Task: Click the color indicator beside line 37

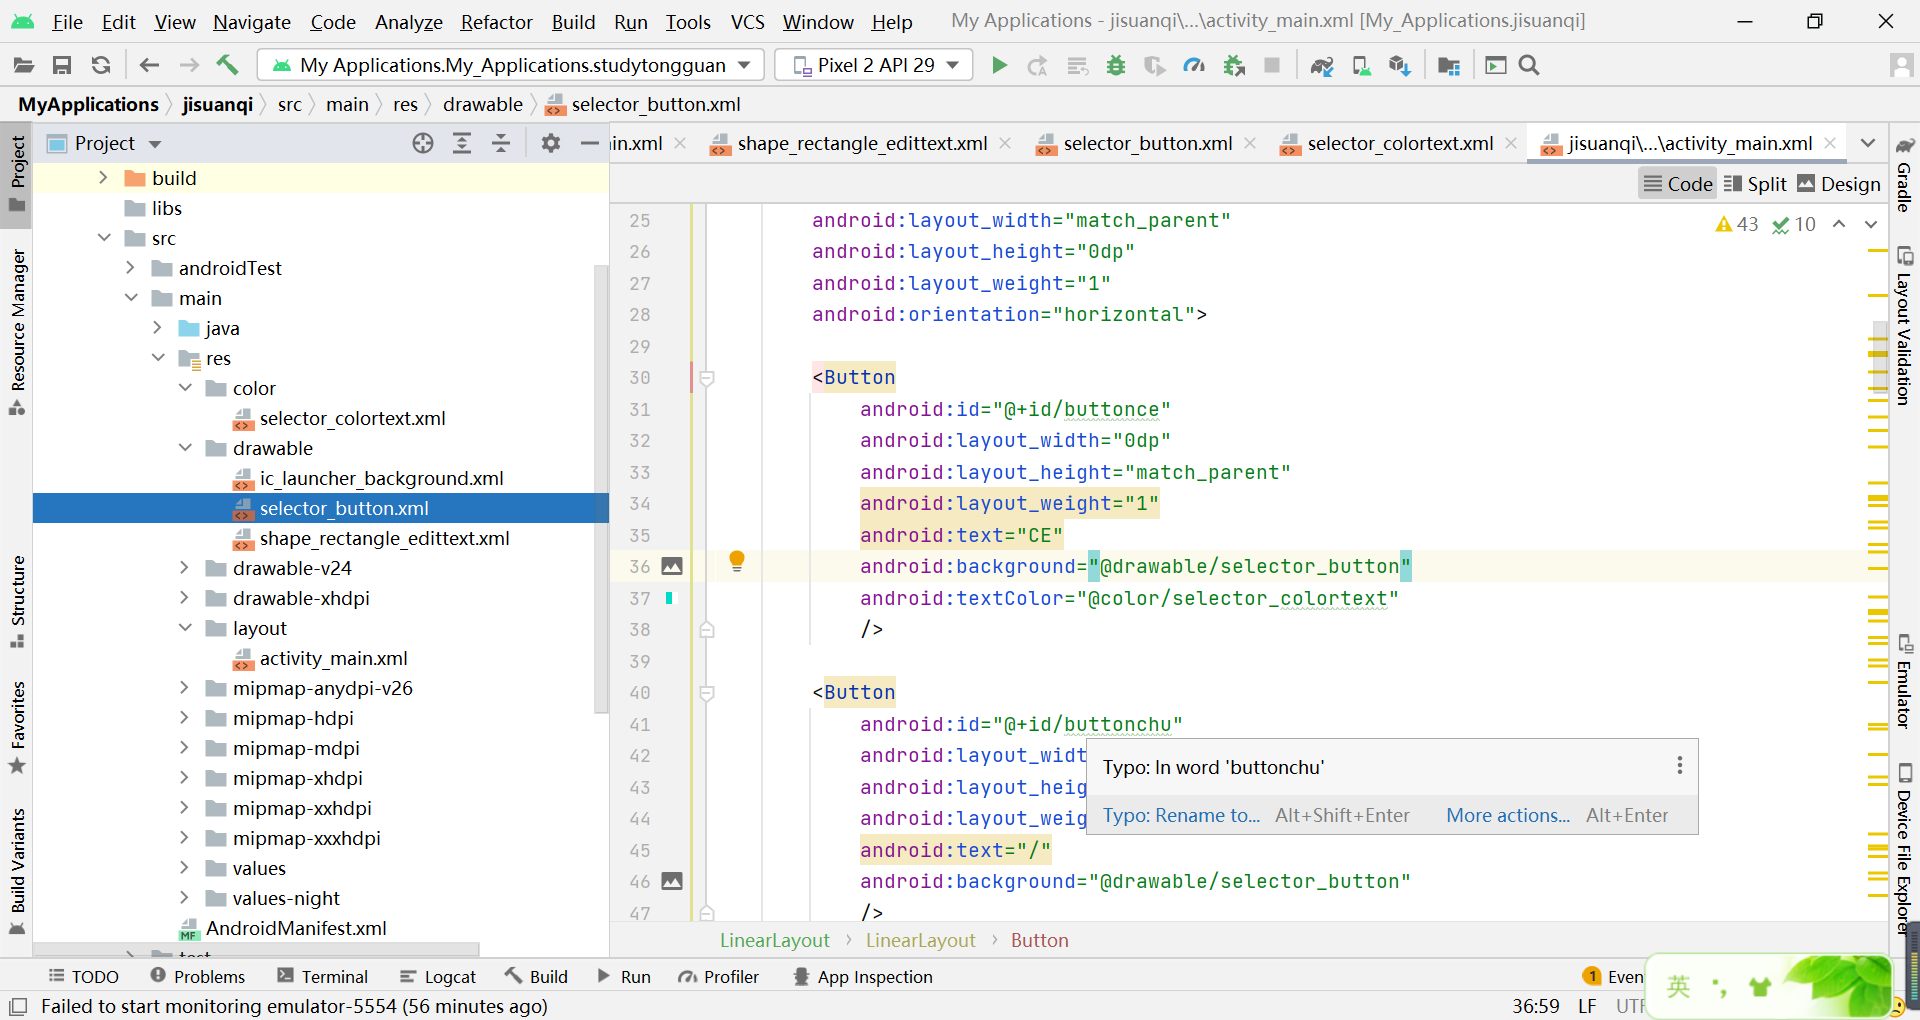Action: coord(671,598)
